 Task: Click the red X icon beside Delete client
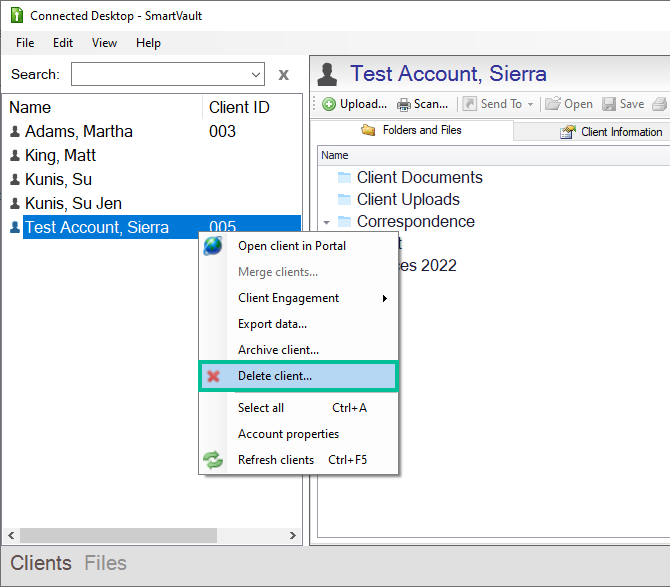coord(213,376)
